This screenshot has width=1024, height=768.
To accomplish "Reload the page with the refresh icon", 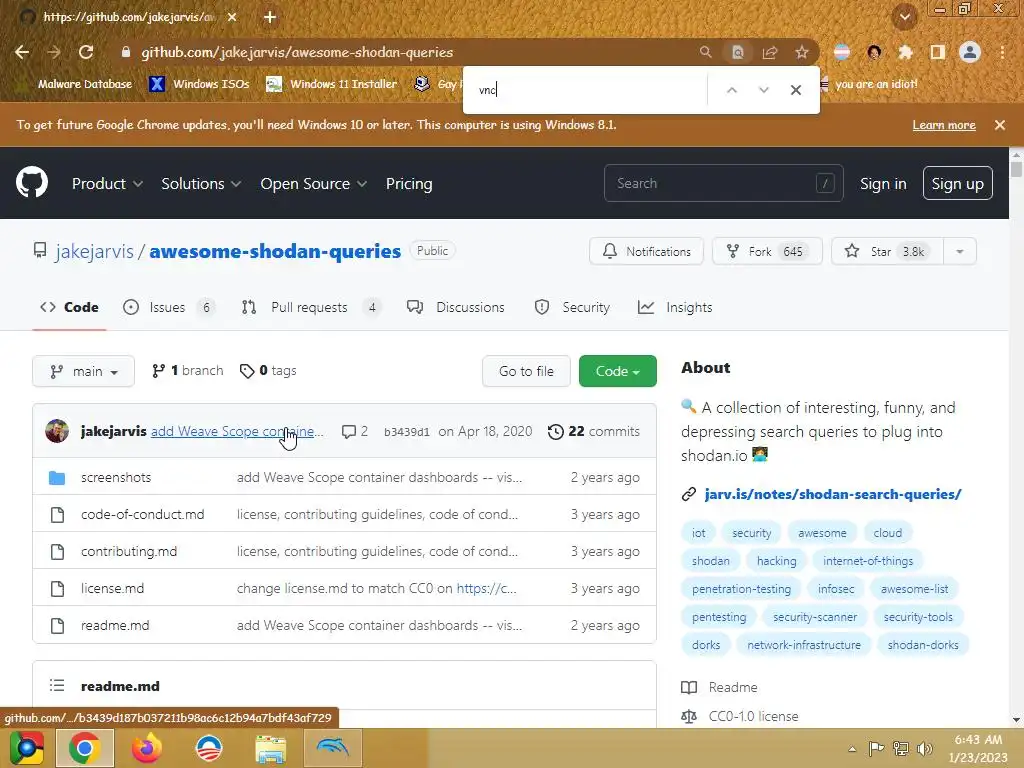I will click(x=86, y=52).
